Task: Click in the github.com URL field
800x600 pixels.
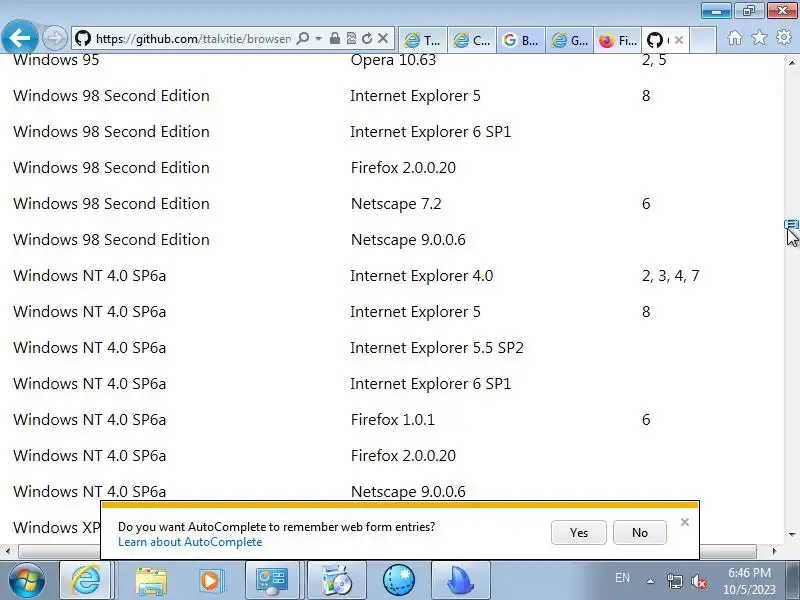Action: (x=193, y=39)
